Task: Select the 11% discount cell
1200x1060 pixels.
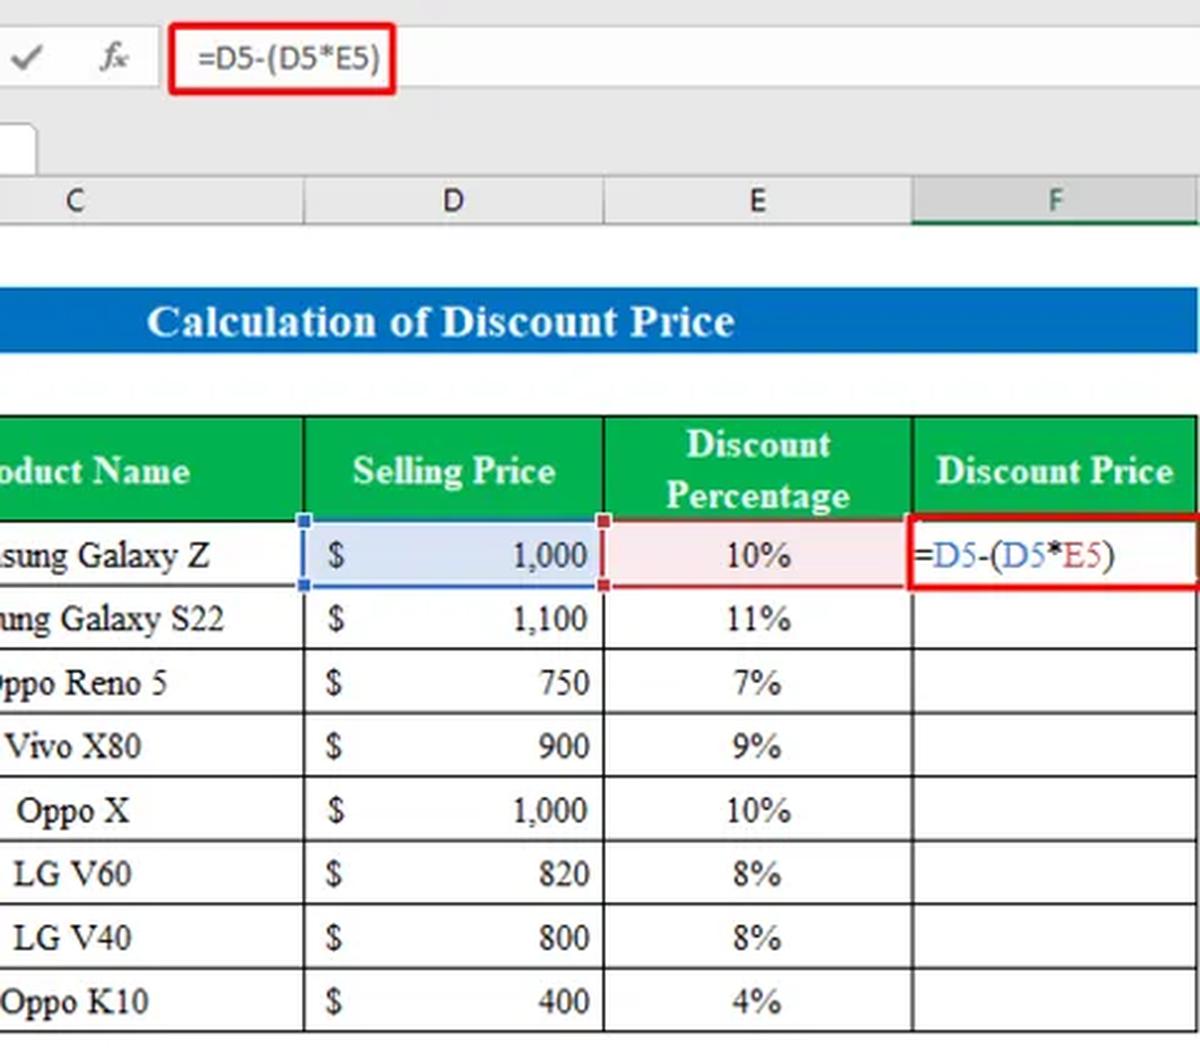Action: tap(758, 618)
